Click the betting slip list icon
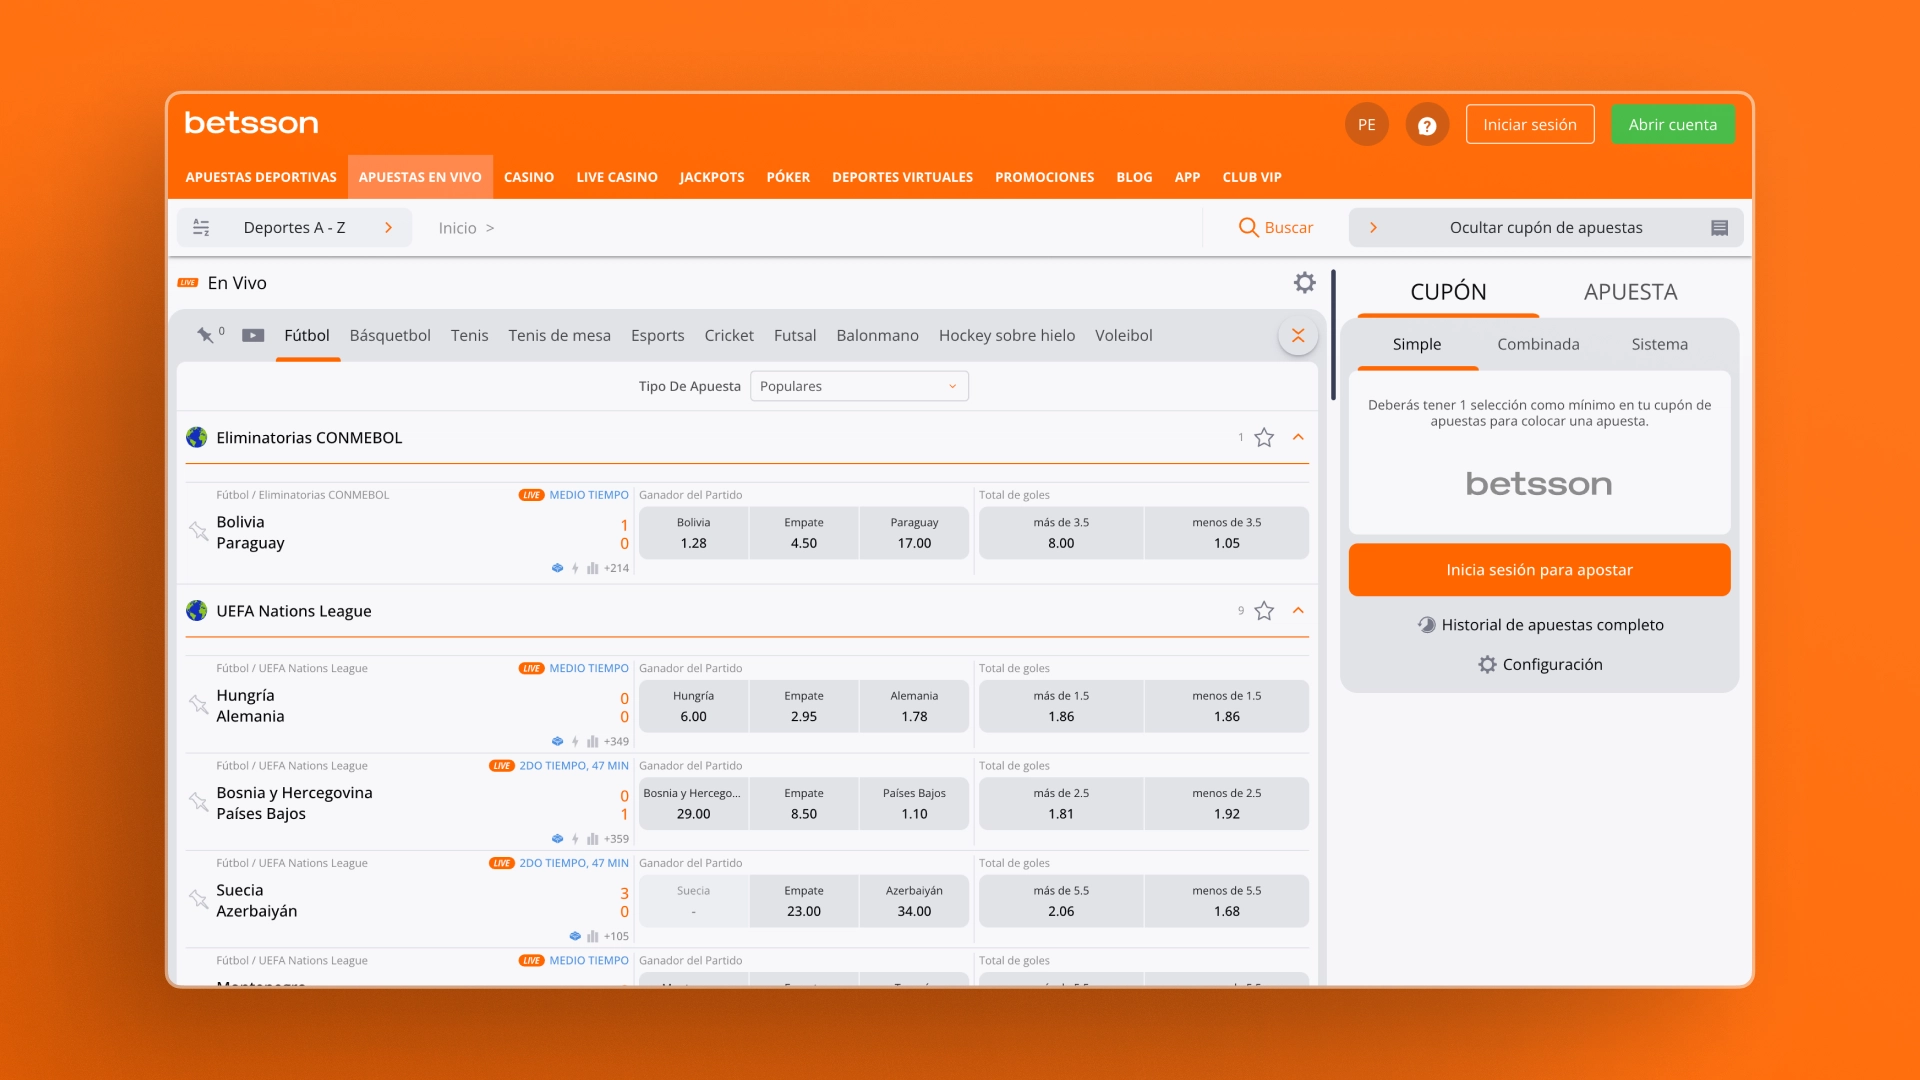The image size is (1920, 1080). click(1719, 228)
